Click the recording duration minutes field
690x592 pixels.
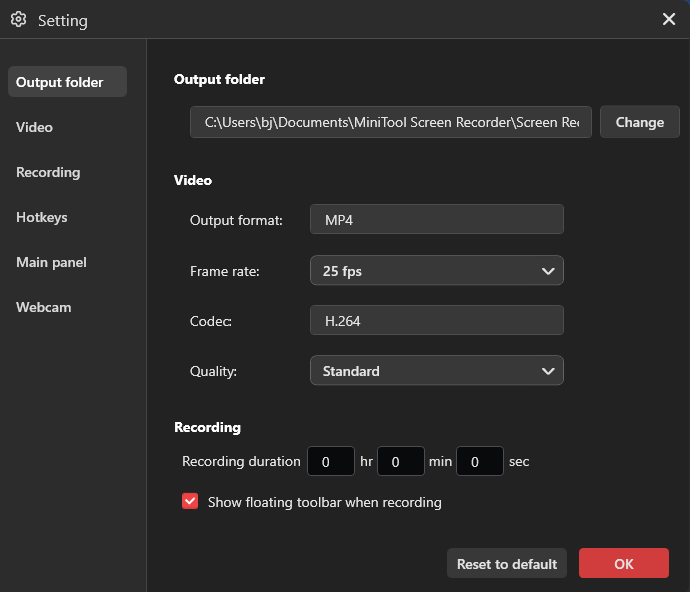[401, 461]
